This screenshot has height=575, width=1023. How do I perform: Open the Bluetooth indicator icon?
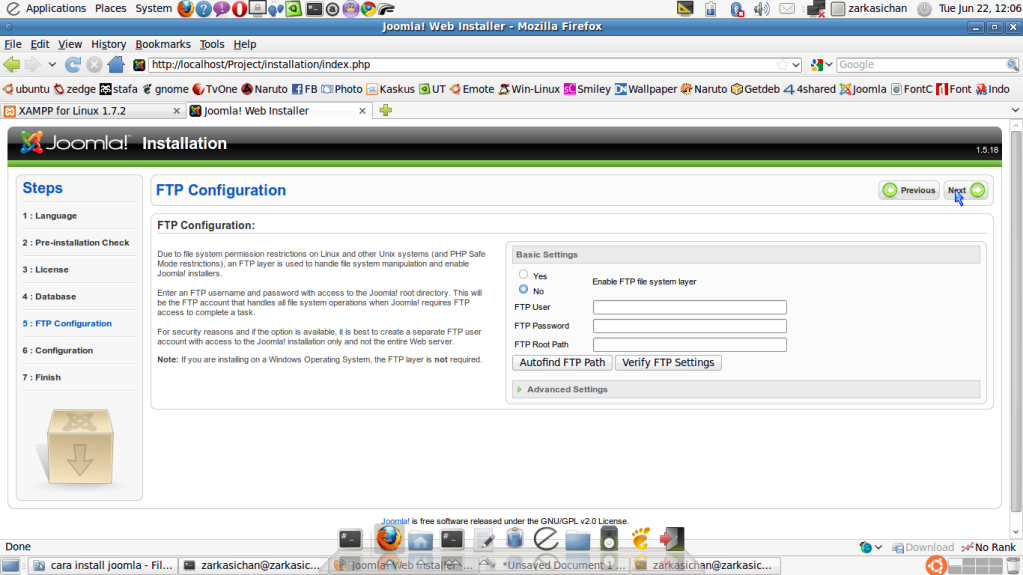pos(737,8)
